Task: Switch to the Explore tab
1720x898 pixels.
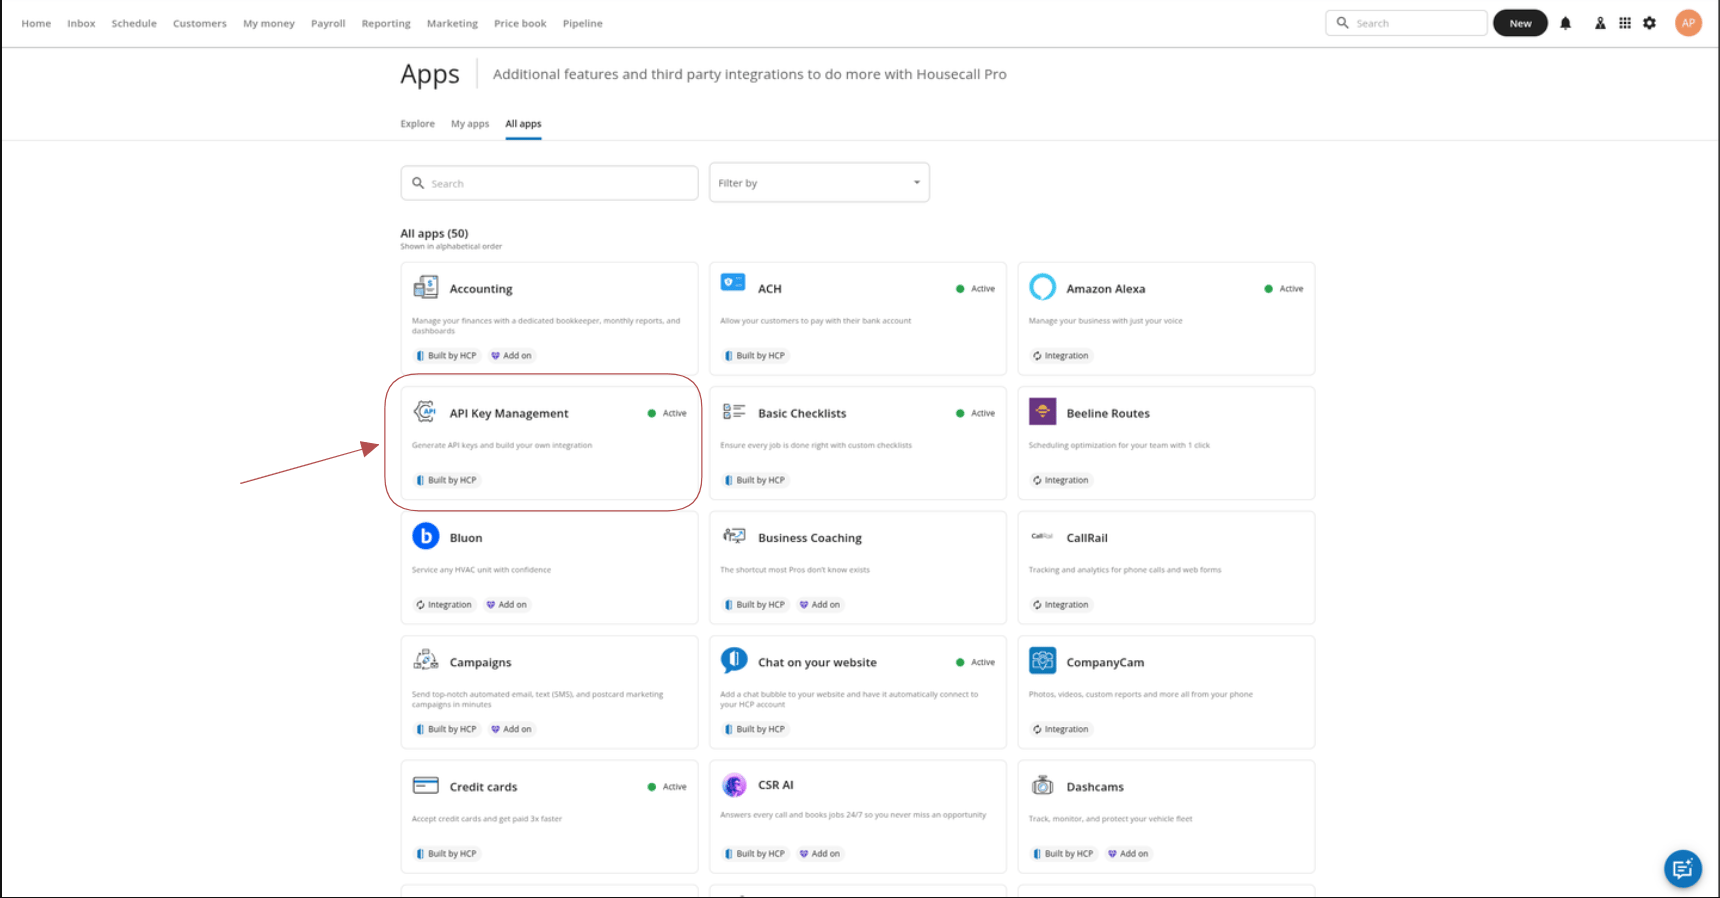Action: (x=418, y=124)
